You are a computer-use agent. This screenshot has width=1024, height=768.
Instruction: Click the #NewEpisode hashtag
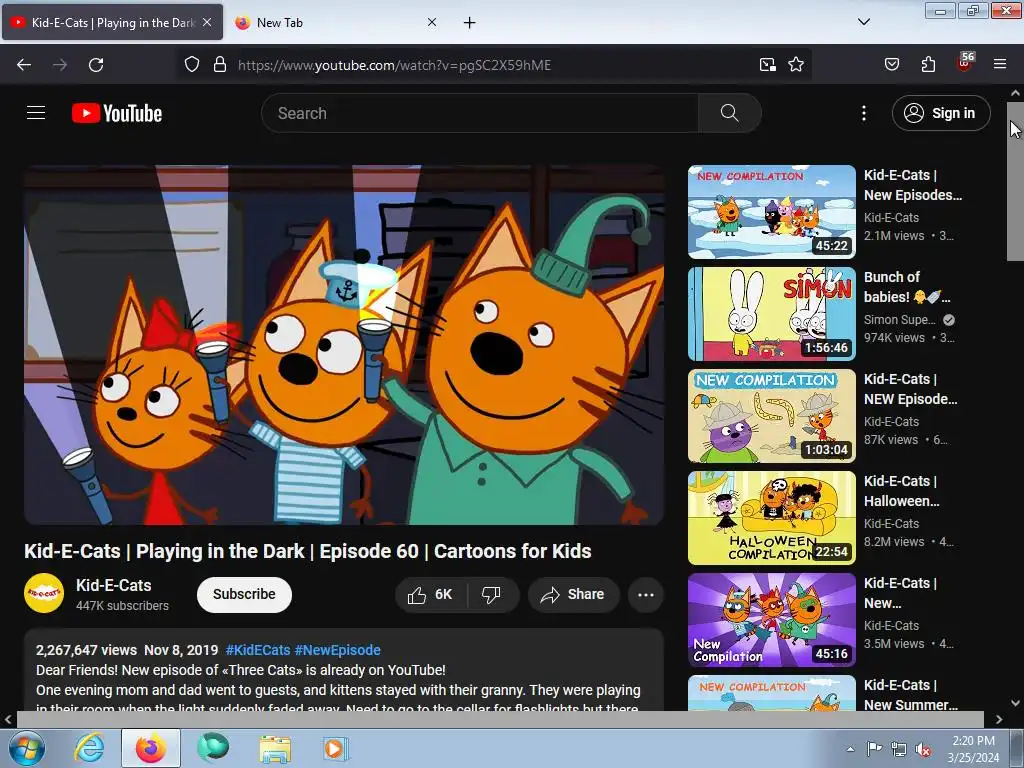338,650
